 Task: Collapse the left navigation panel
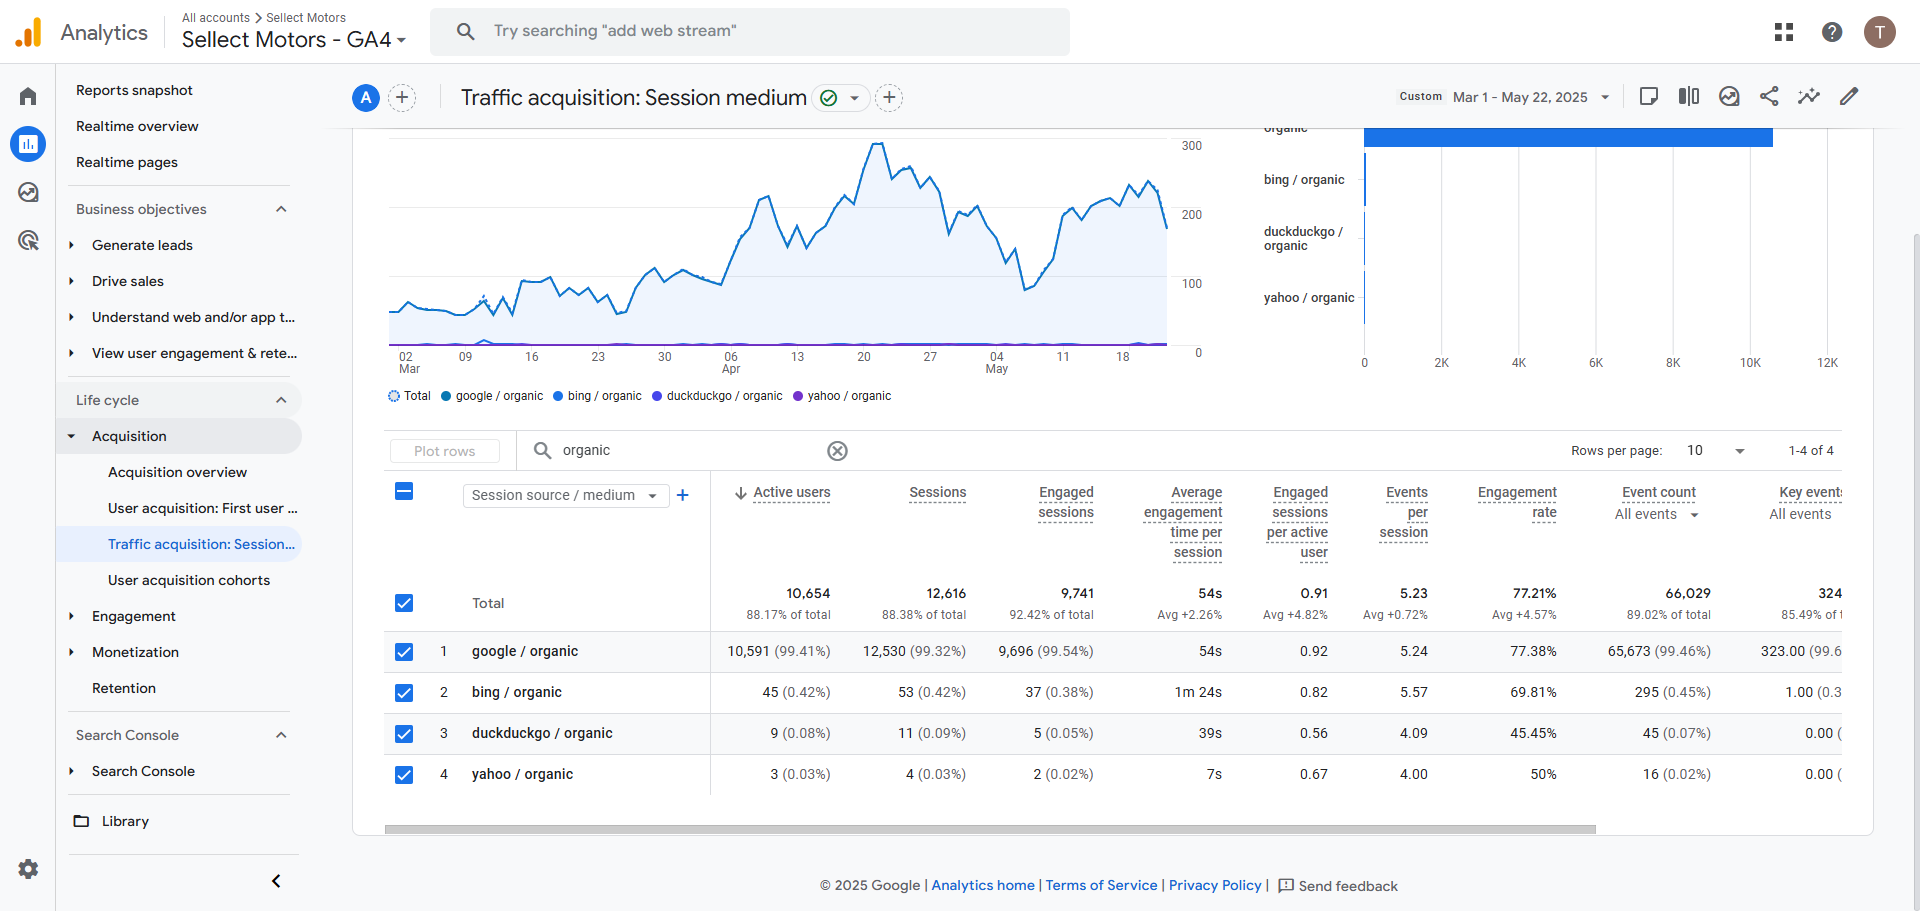point(277,881)
